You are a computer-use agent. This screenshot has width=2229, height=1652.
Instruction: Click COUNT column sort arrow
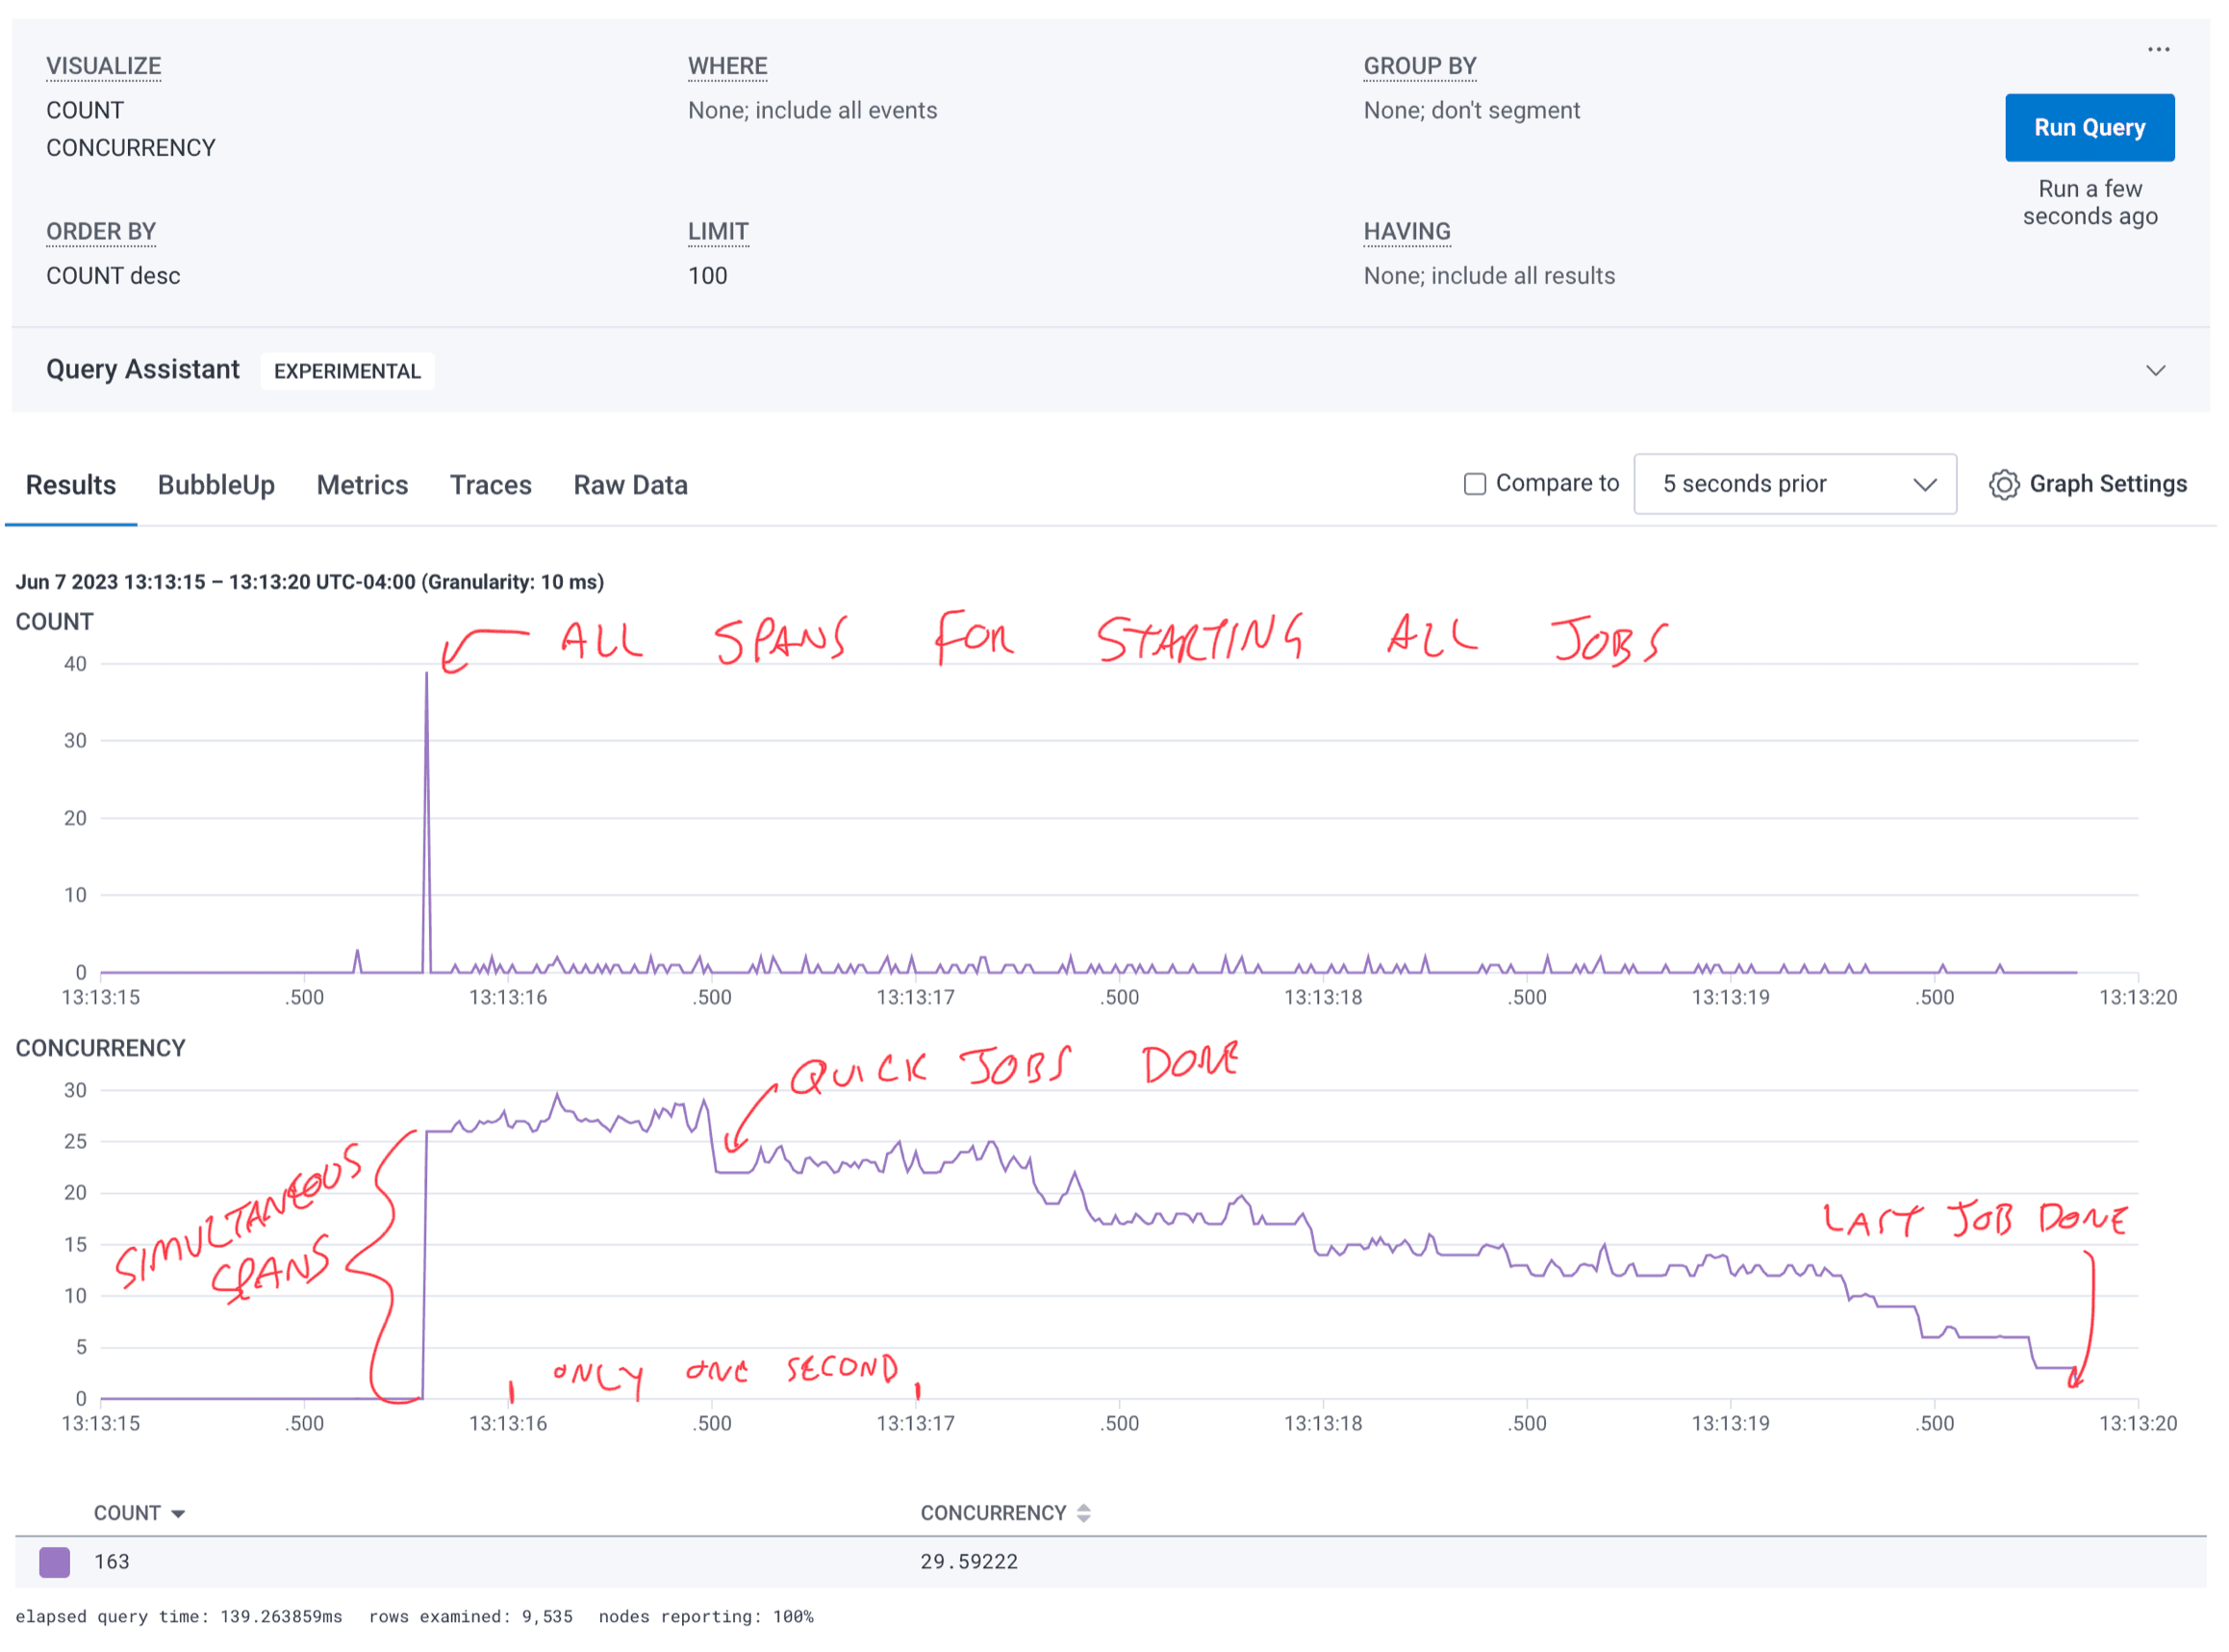pyautogui.click(x=178, y=1514)
